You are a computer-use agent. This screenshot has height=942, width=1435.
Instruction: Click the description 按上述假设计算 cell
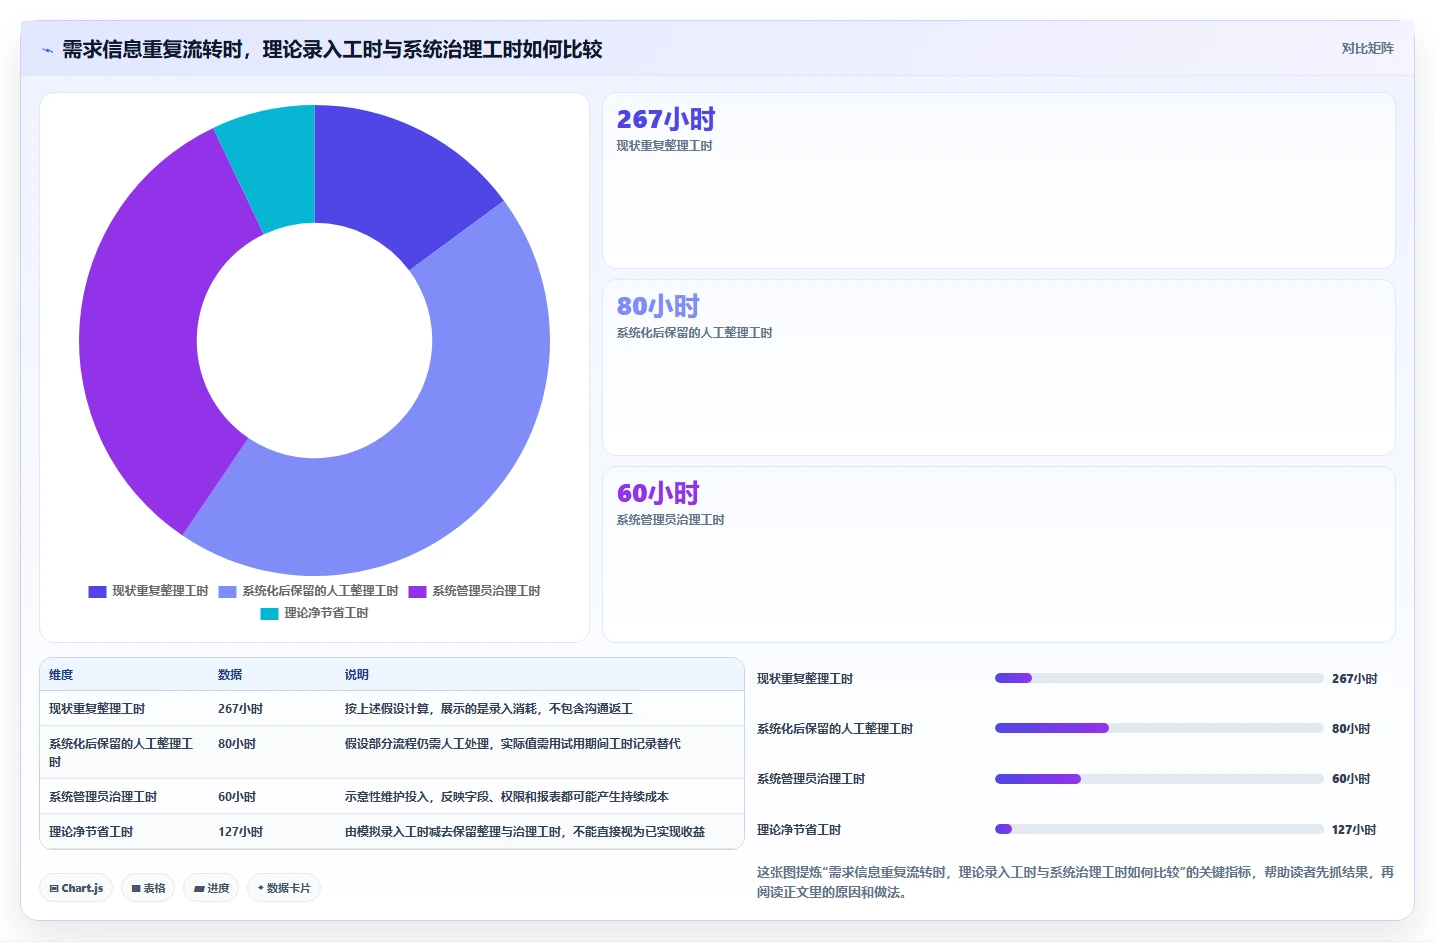(489, 709)
